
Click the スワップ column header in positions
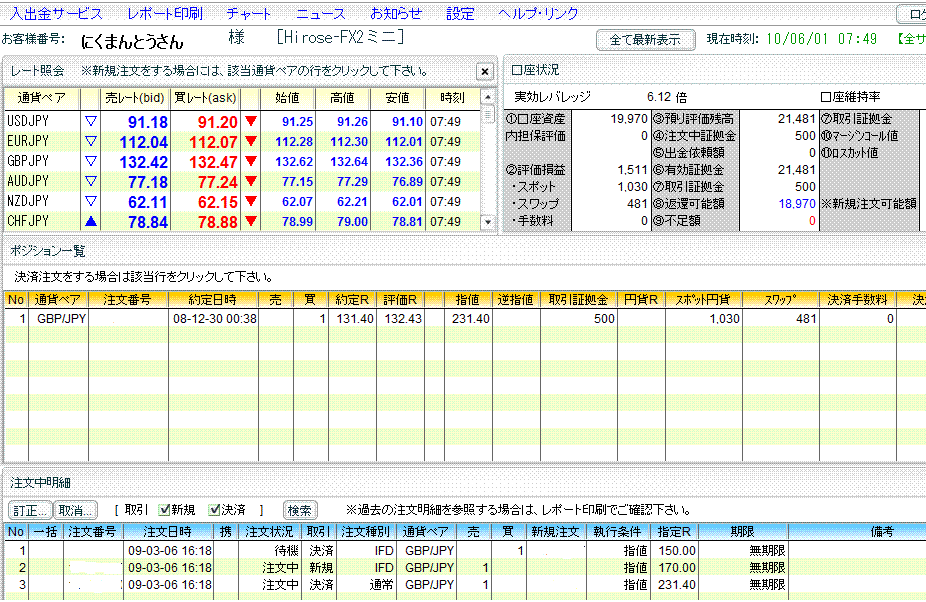pos(780,300)
